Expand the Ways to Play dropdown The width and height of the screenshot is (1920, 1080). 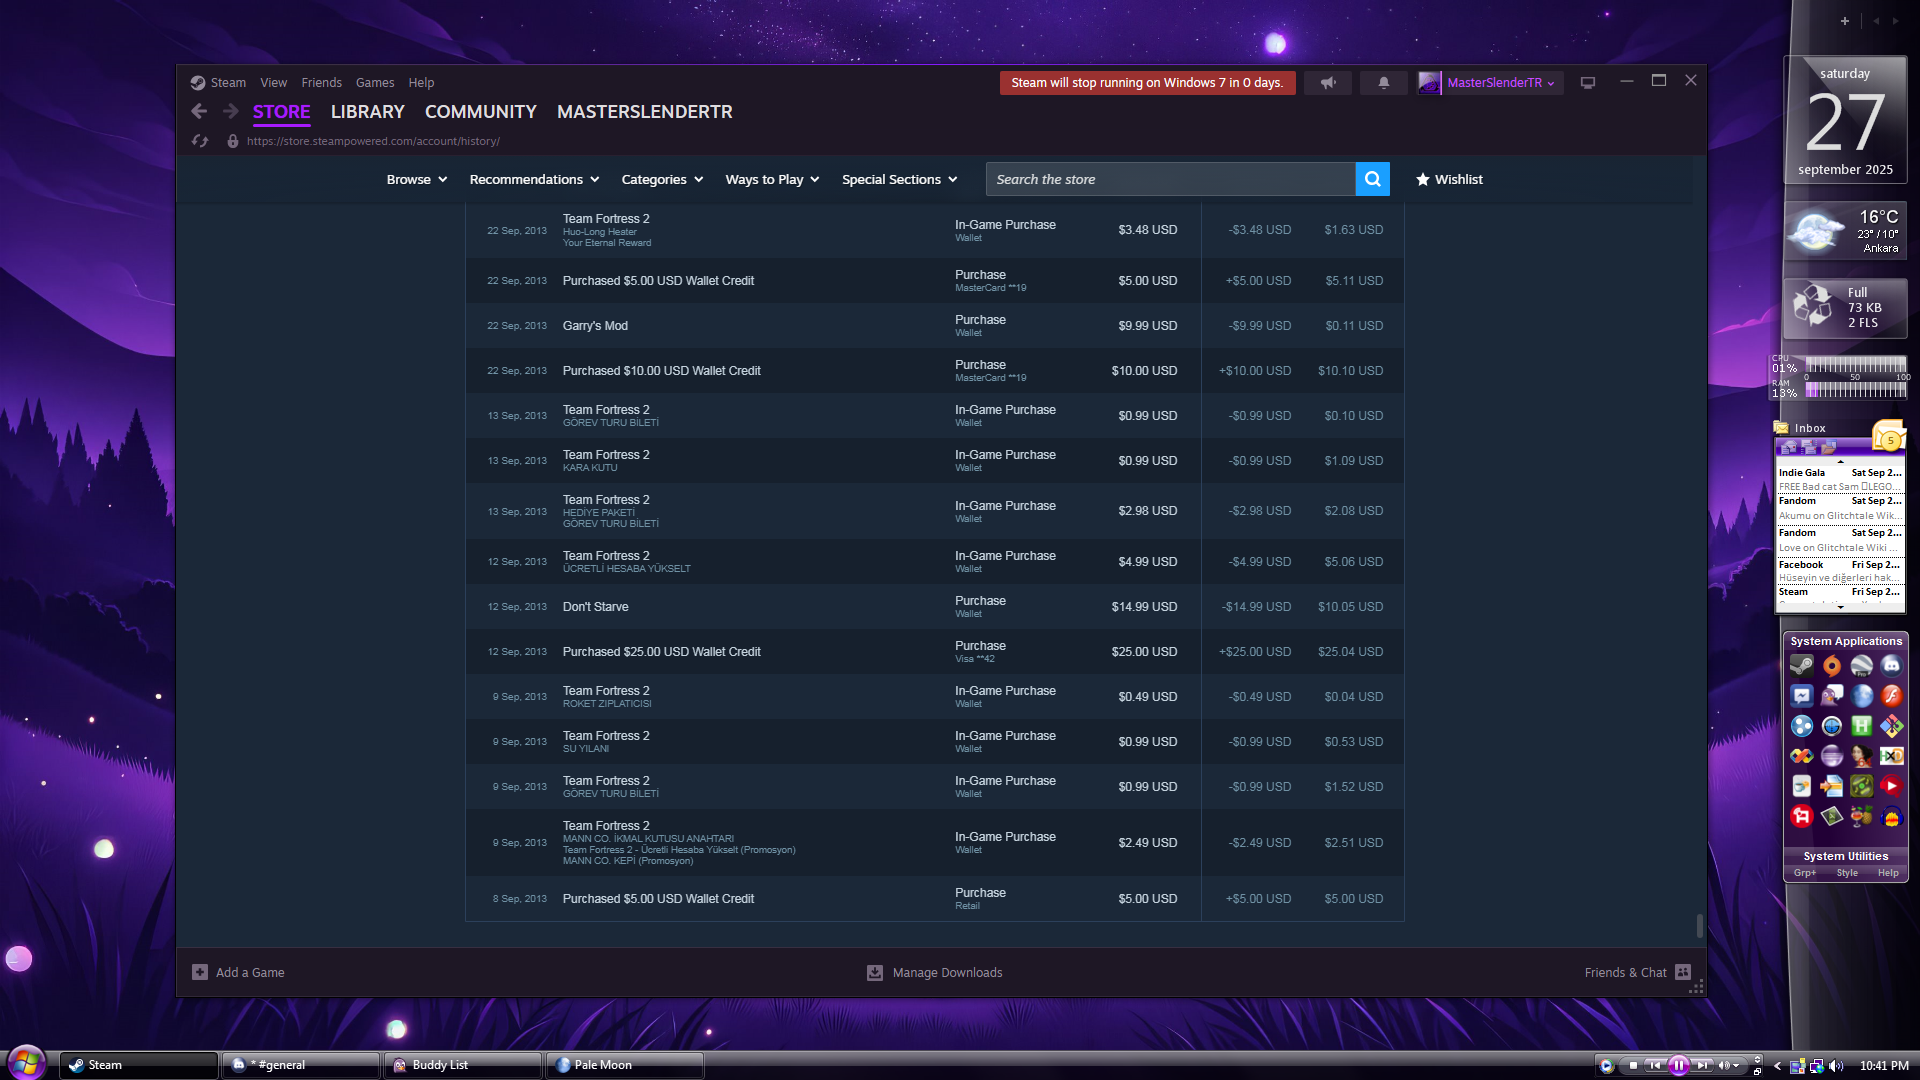pos(773,180)
